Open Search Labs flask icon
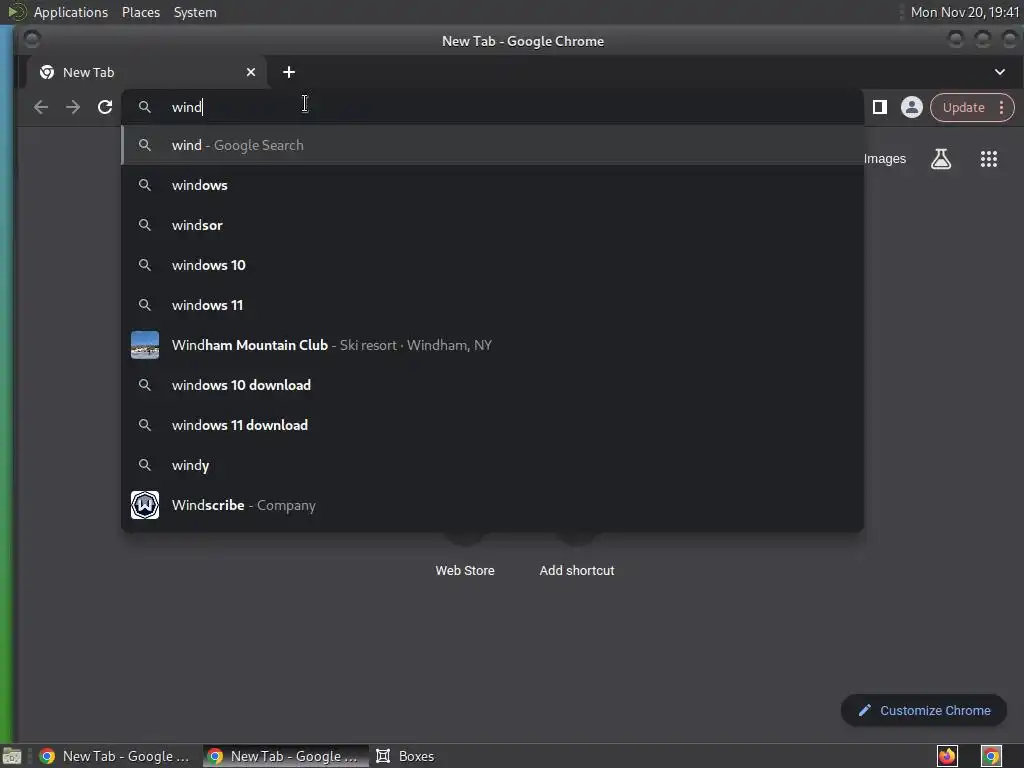This screenshot has width=1024, height=768. click(940, 159)
